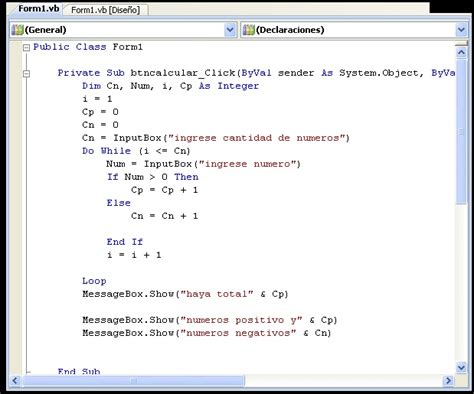Place cursor on 'Public Class Form1' line
Image resolution: width=474 pixels, height=394 pixels.
click(88, 47)
